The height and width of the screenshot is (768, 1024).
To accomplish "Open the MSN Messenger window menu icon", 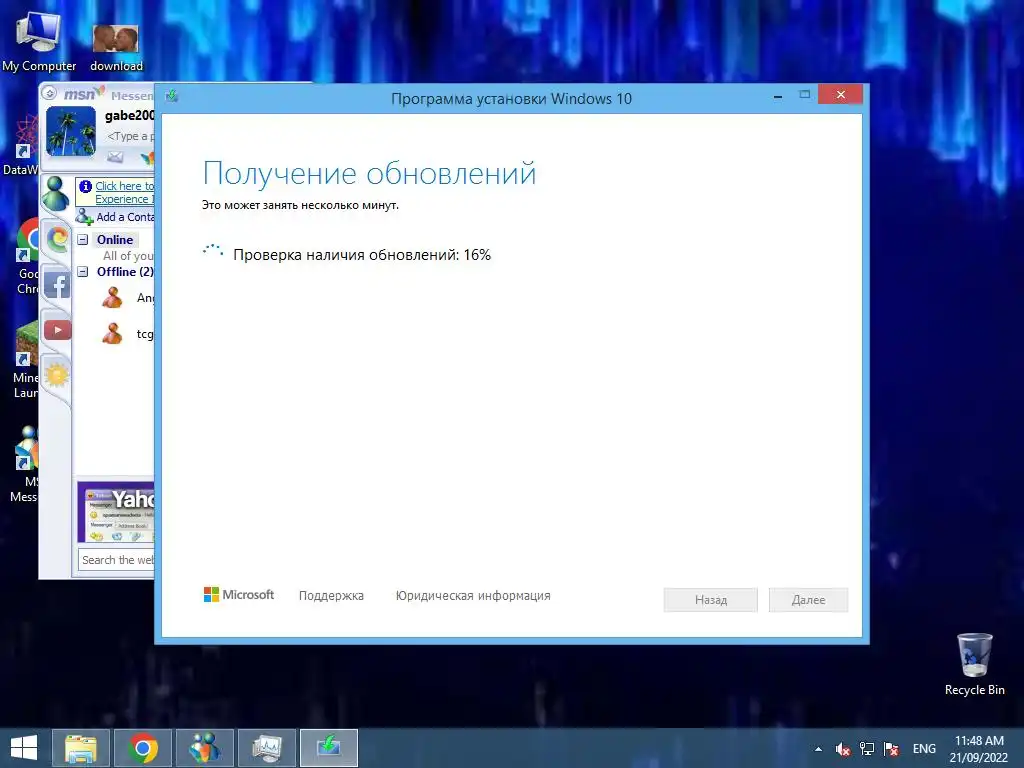I will pos(50,93).
